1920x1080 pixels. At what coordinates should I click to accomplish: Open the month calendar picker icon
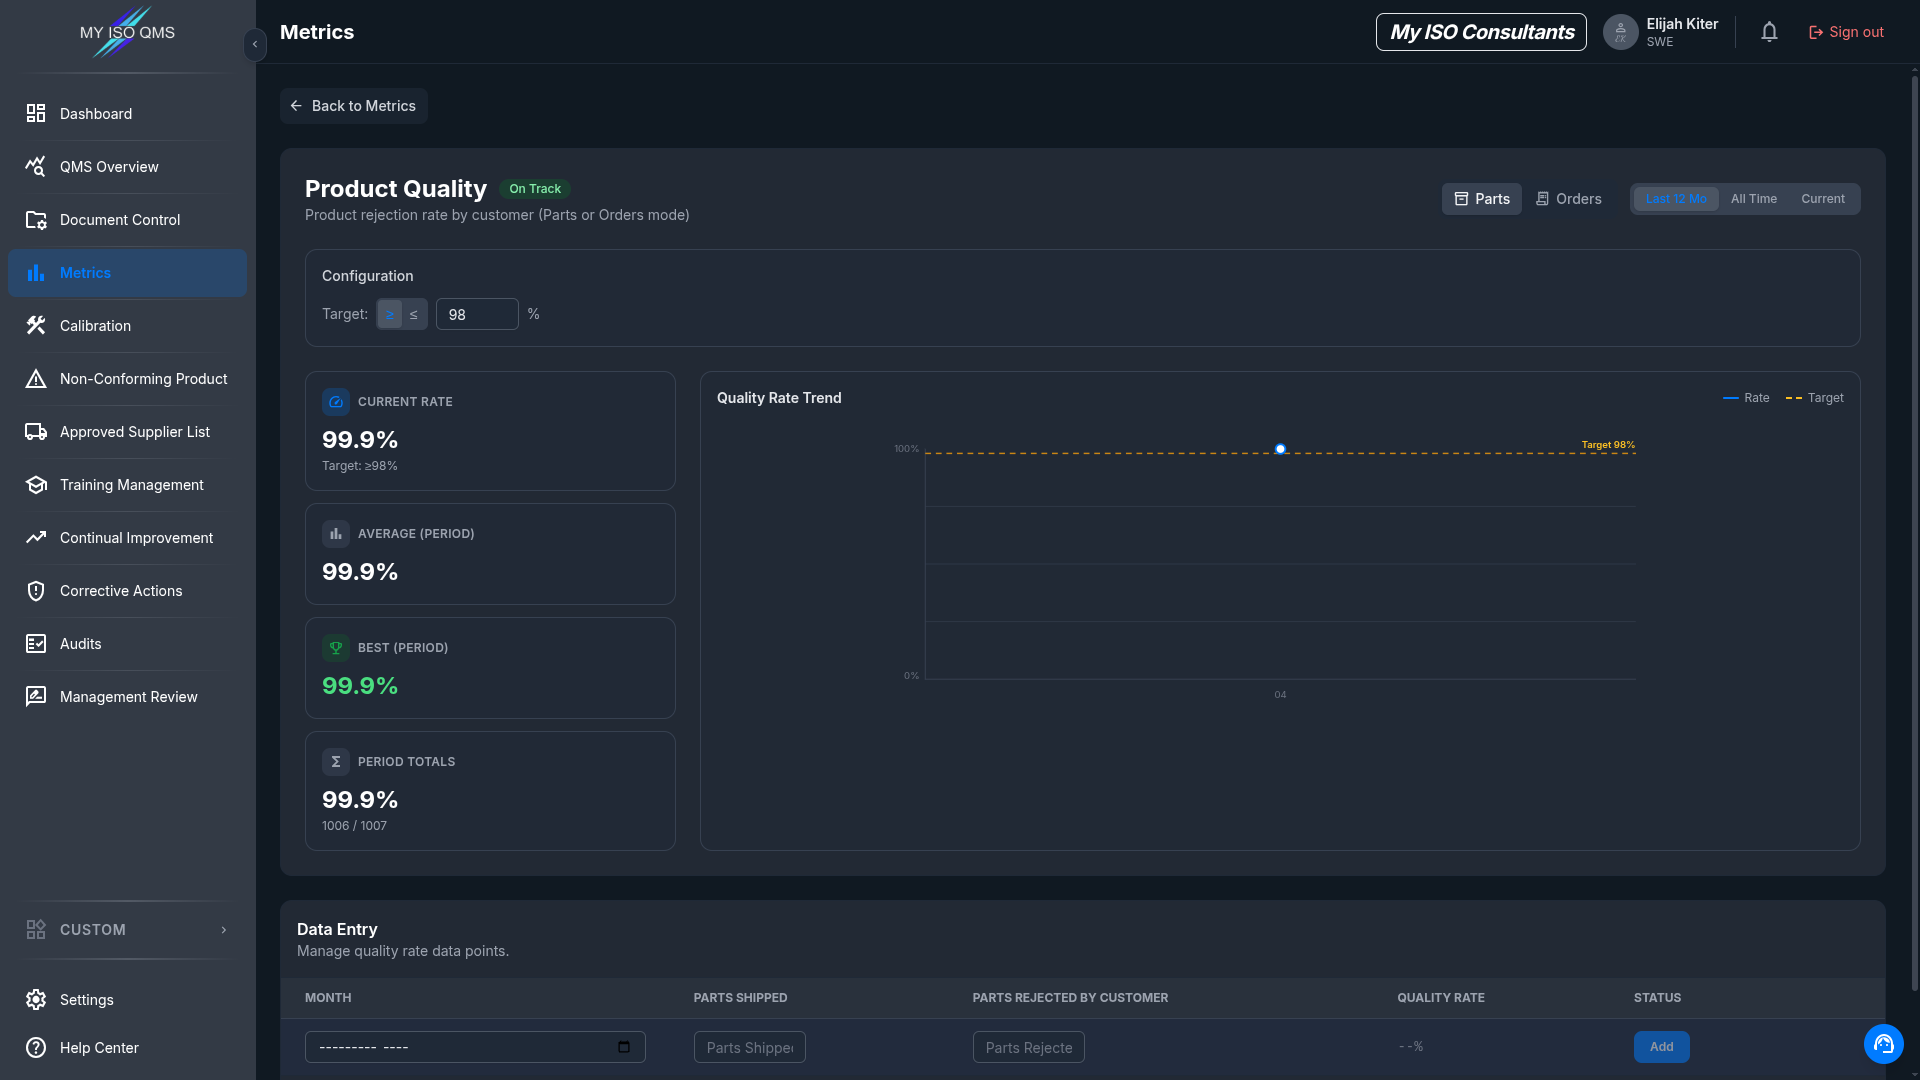click(624, 1047)
